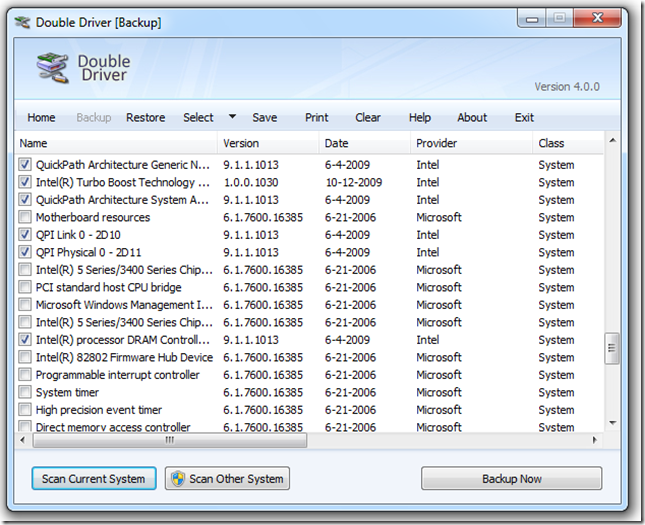This screenshot has width=645, height=525.
Task: Click the Double Driver title bar icon
Action: click(22, 22)
